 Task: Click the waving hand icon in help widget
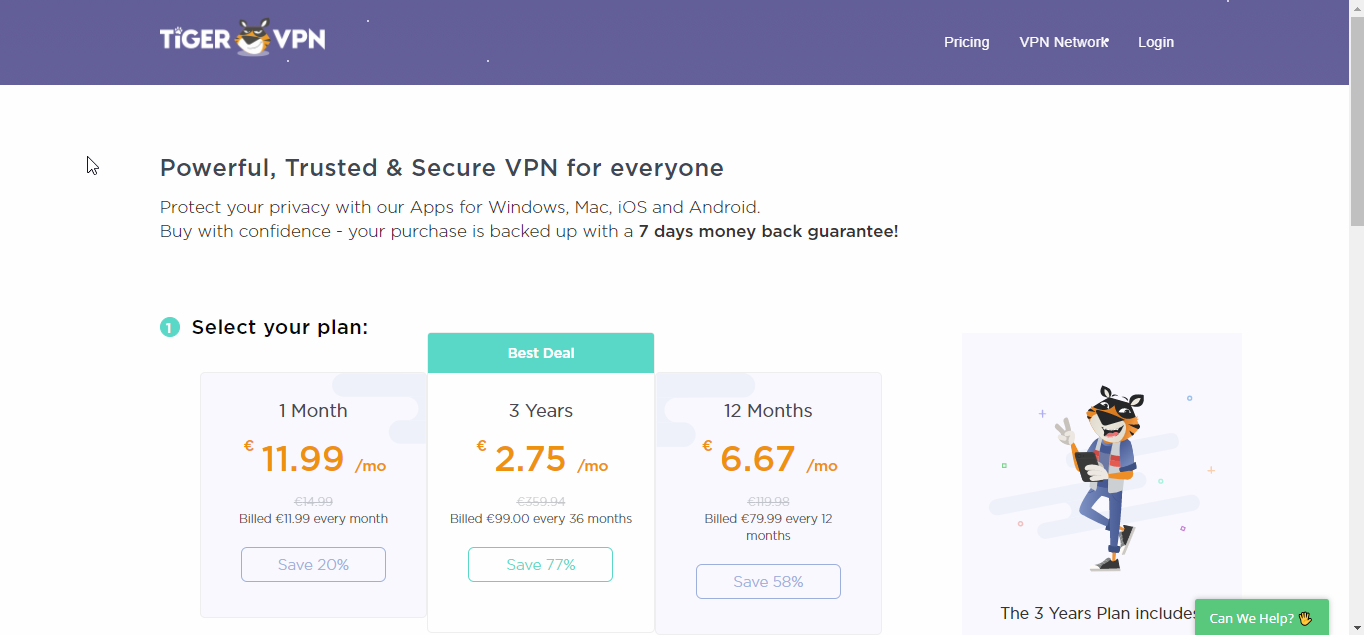coord(1305,618)
